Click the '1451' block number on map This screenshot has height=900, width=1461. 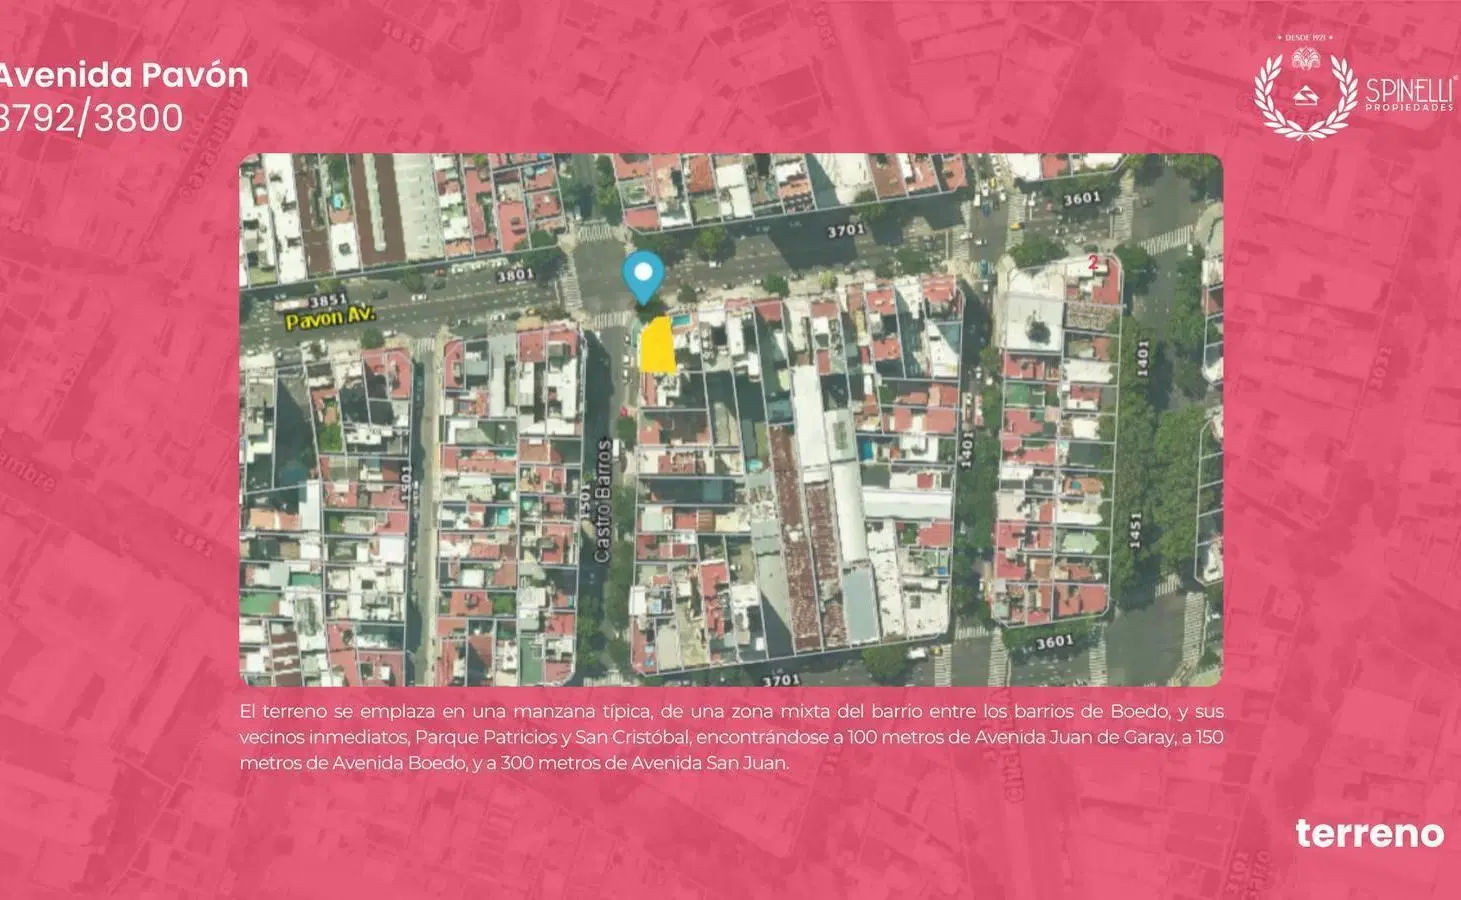pos(1134,530)
